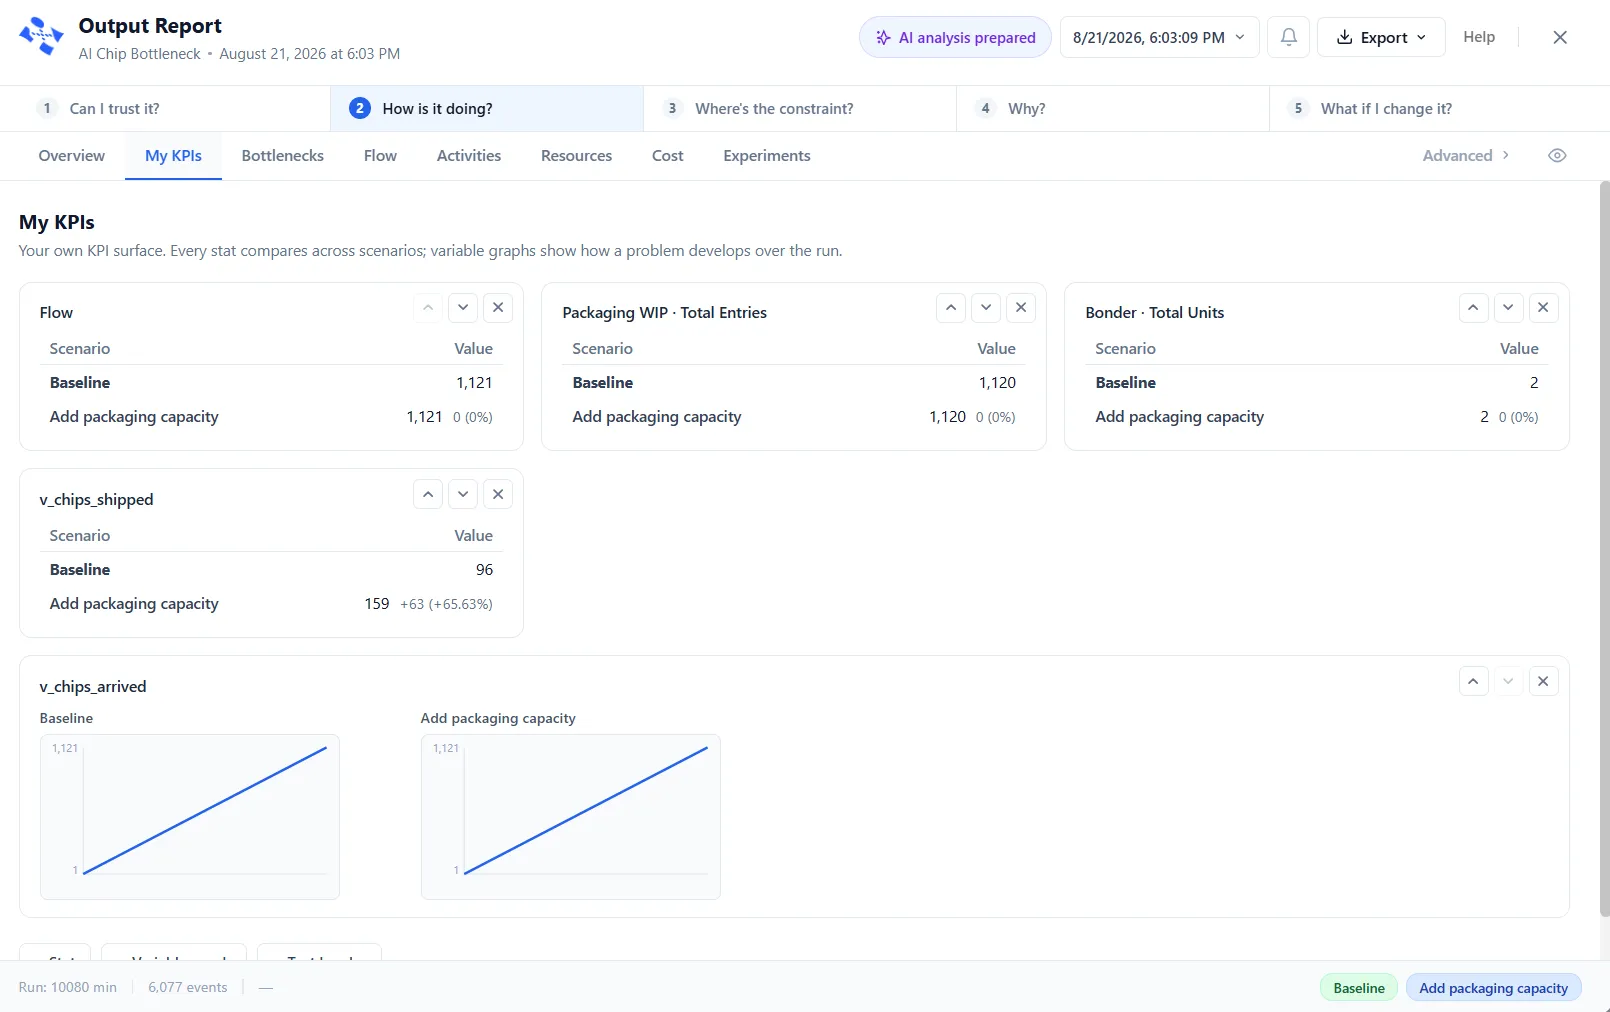Open AI analysis prepared panel
This screenshot has height=1012, width=1610.
pos(955,37)
